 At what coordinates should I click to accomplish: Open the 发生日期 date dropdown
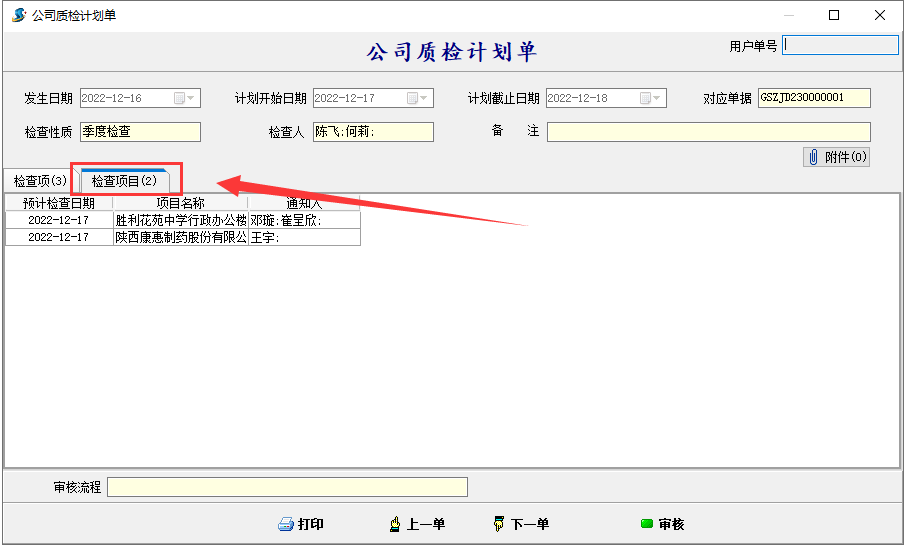[192, 98]
